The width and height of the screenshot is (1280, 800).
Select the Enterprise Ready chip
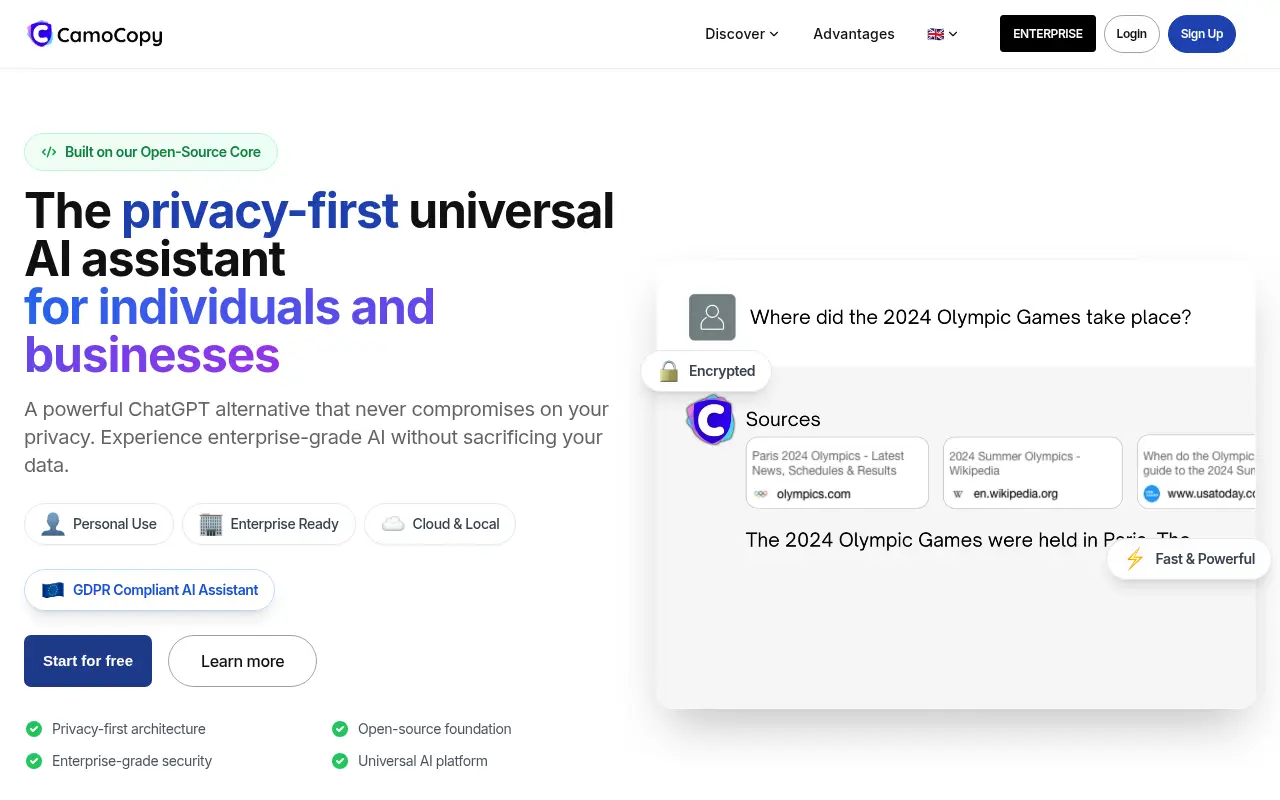coord(269,524)
